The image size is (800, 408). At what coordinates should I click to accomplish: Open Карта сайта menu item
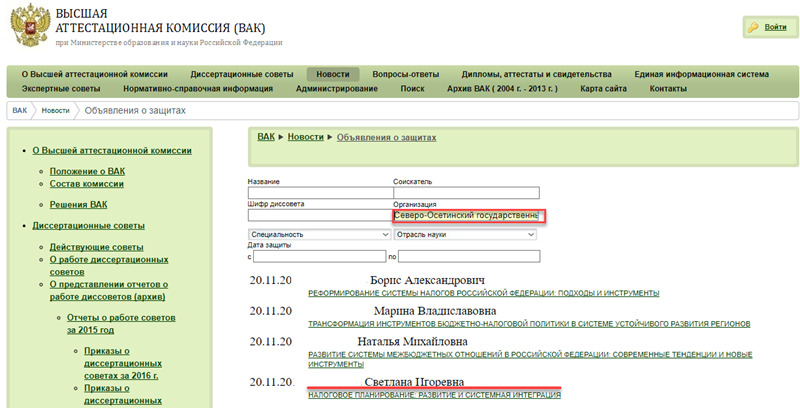click(x=603, y=88)
